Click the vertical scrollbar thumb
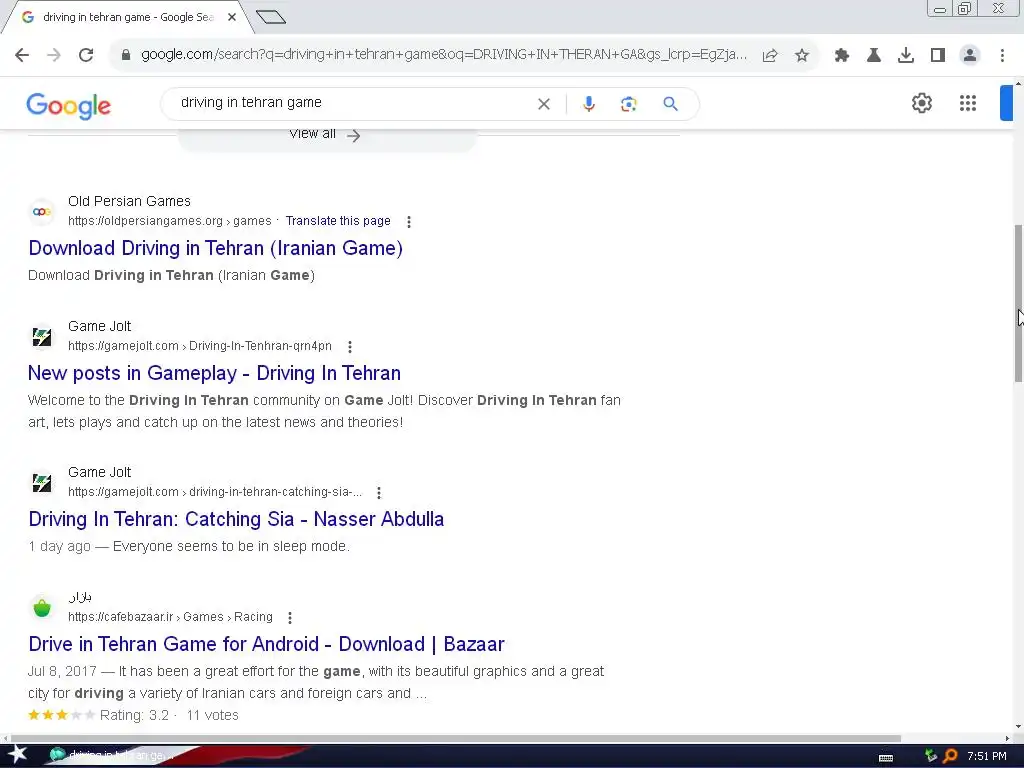 tap(1018, 303)
